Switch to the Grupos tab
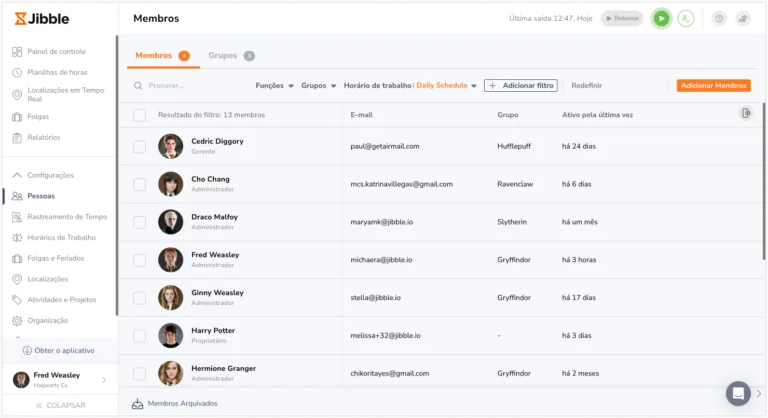The width and height of the screenshot is (768, 418). point(231,56)
